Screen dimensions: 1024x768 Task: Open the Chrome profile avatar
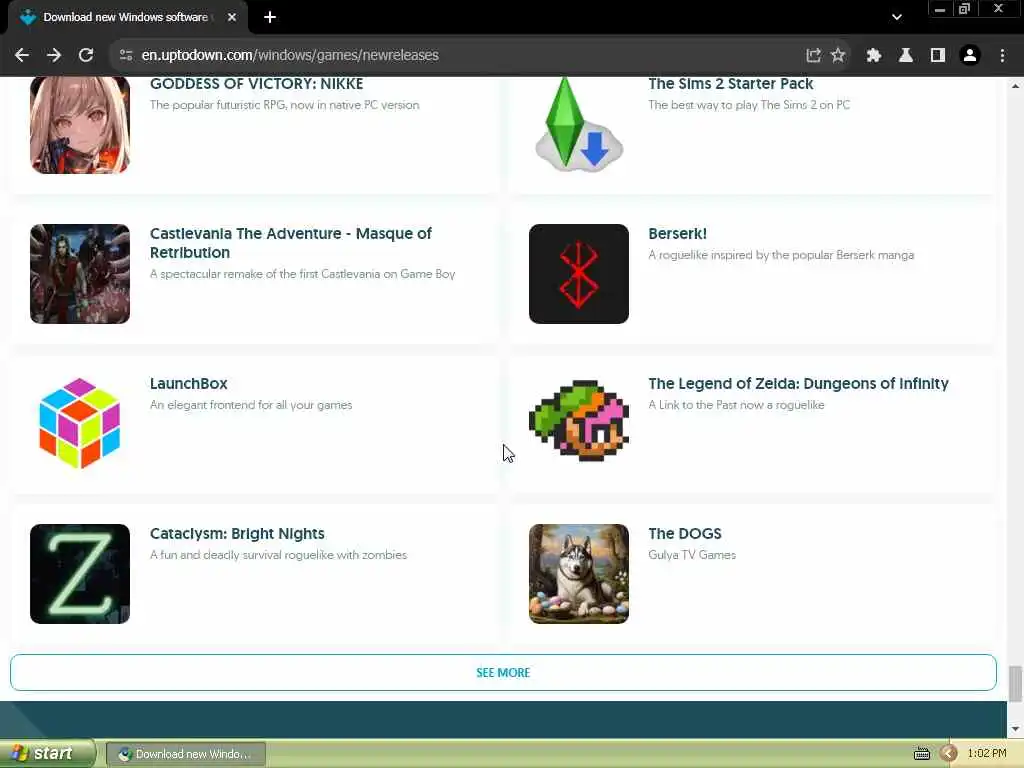[970, 56]
